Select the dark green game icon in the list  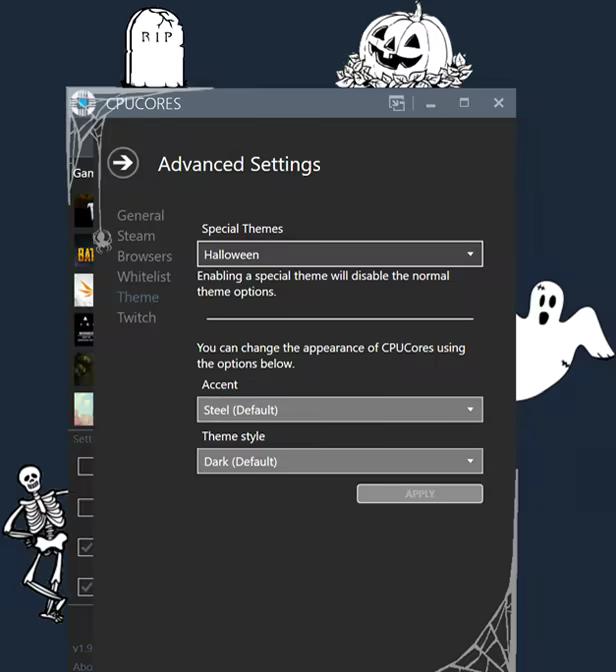pos(85,369)
